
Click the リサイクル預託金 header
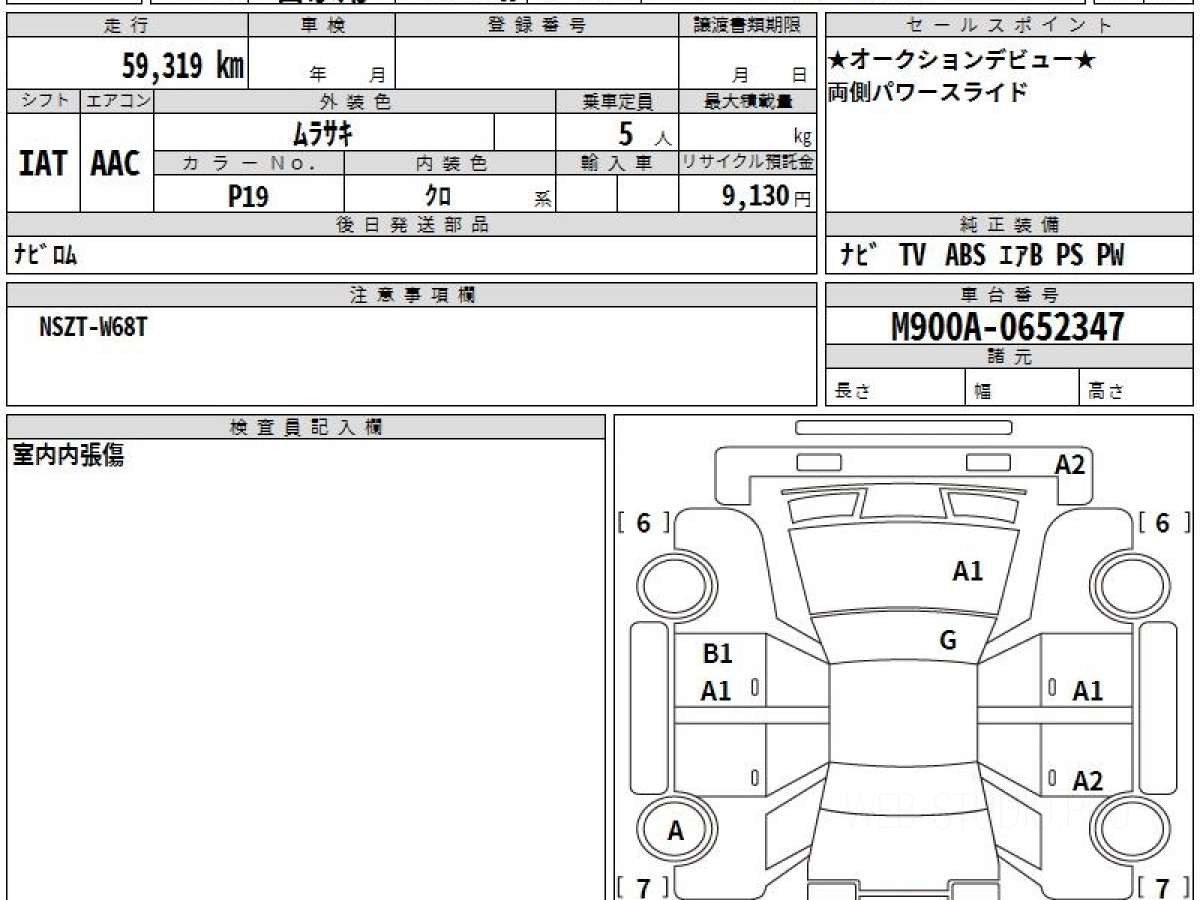[747, 163]
